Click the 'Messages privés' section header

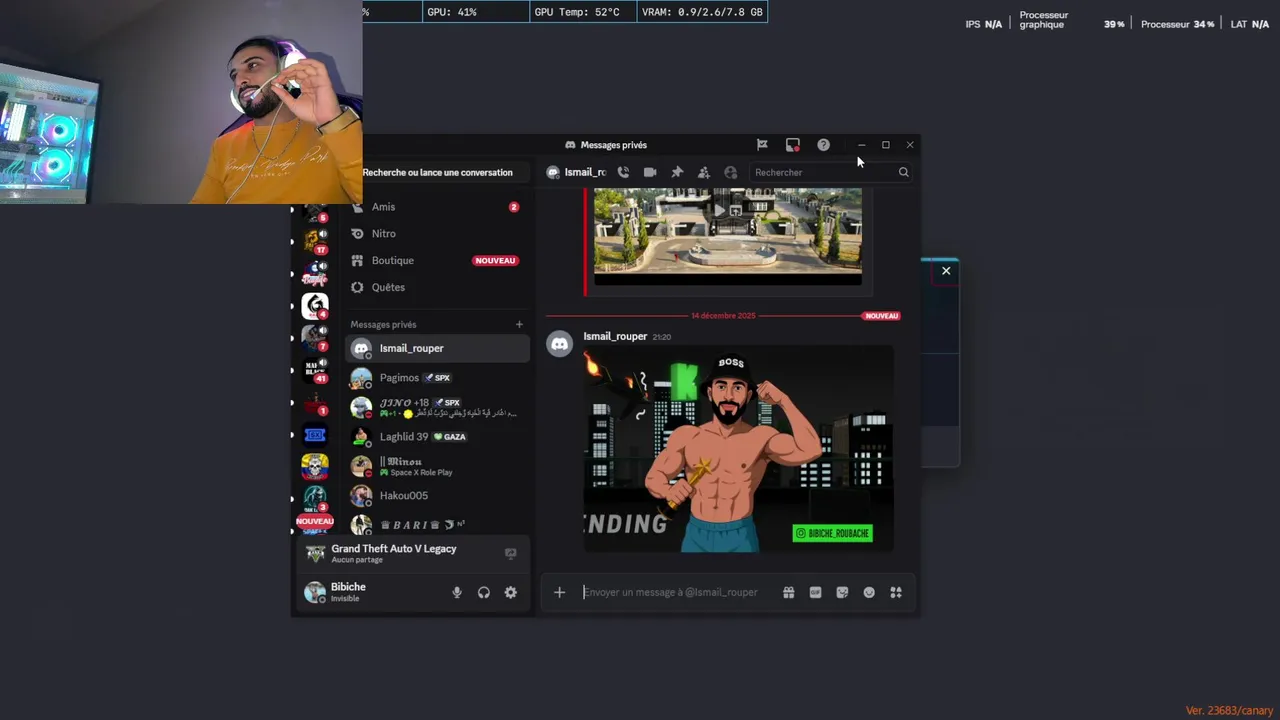[x=383, y=324]
